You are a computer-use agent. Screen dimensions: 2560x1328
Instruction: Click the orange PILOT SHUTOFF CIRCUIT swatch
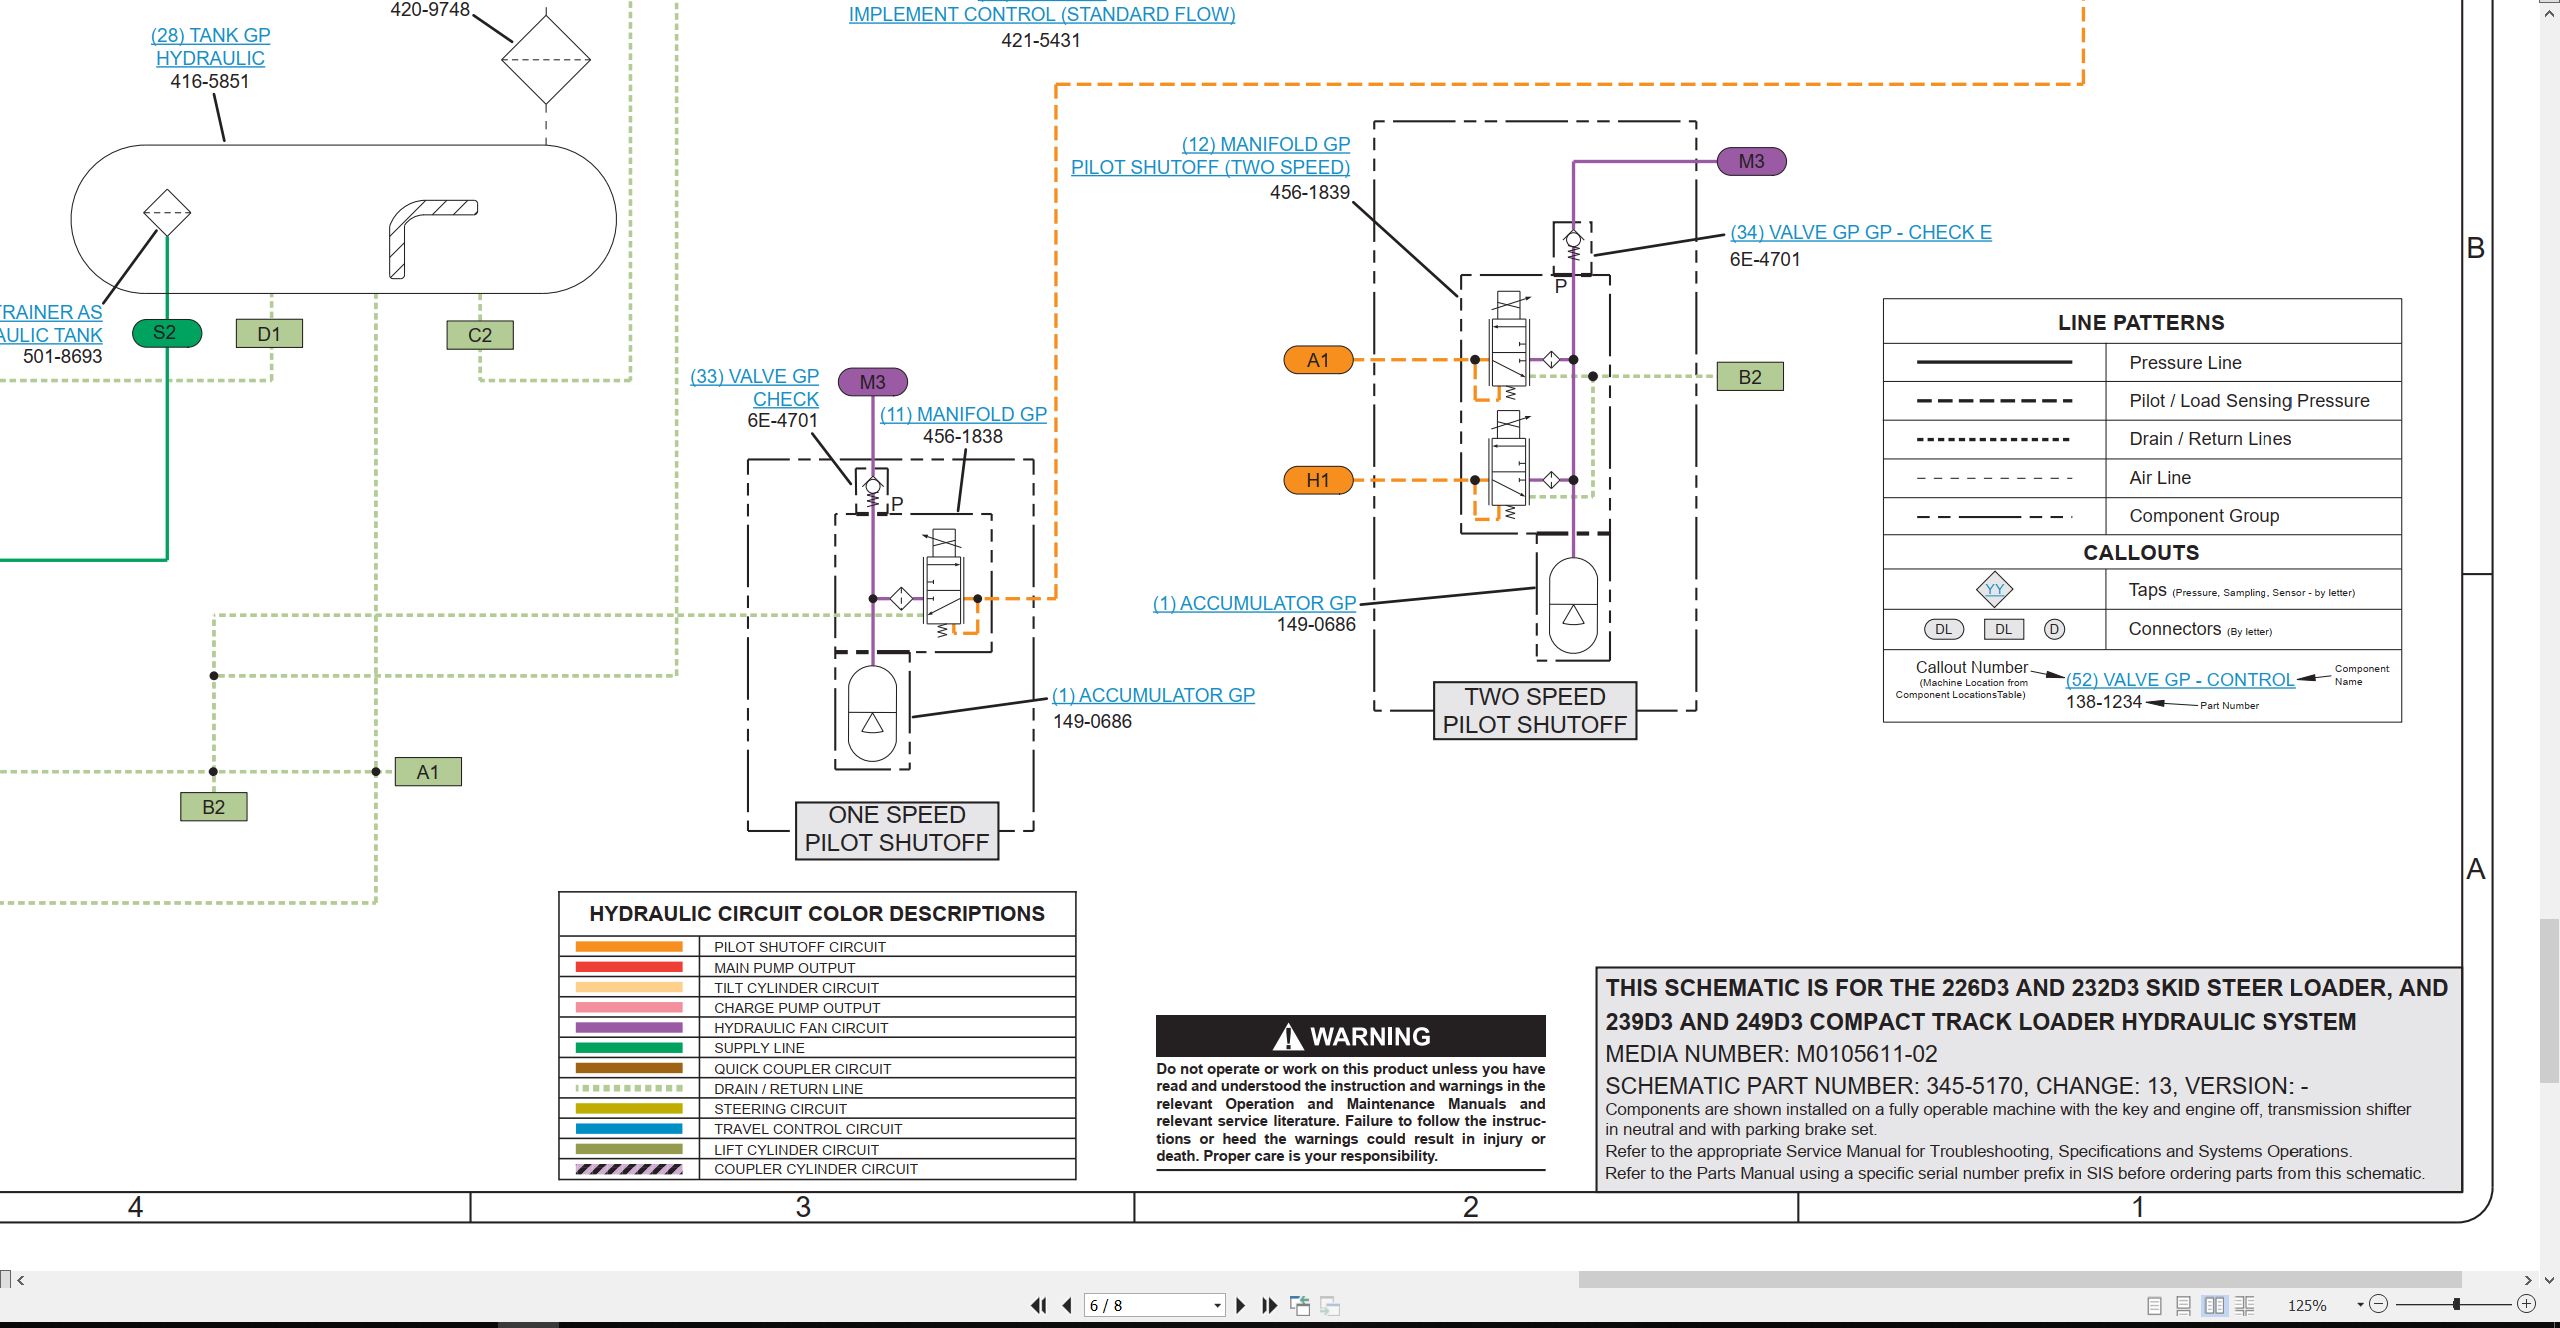point(629,947)
